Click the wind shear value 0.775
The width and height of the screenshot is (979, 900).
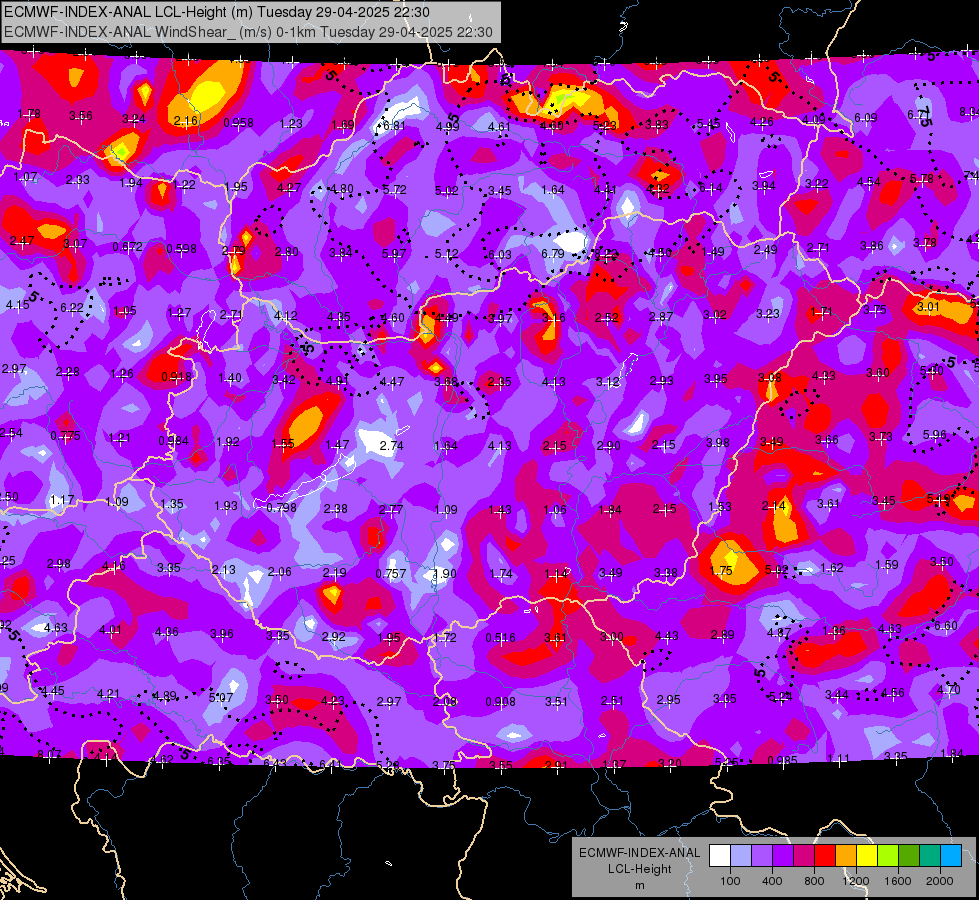coord(65,436)
